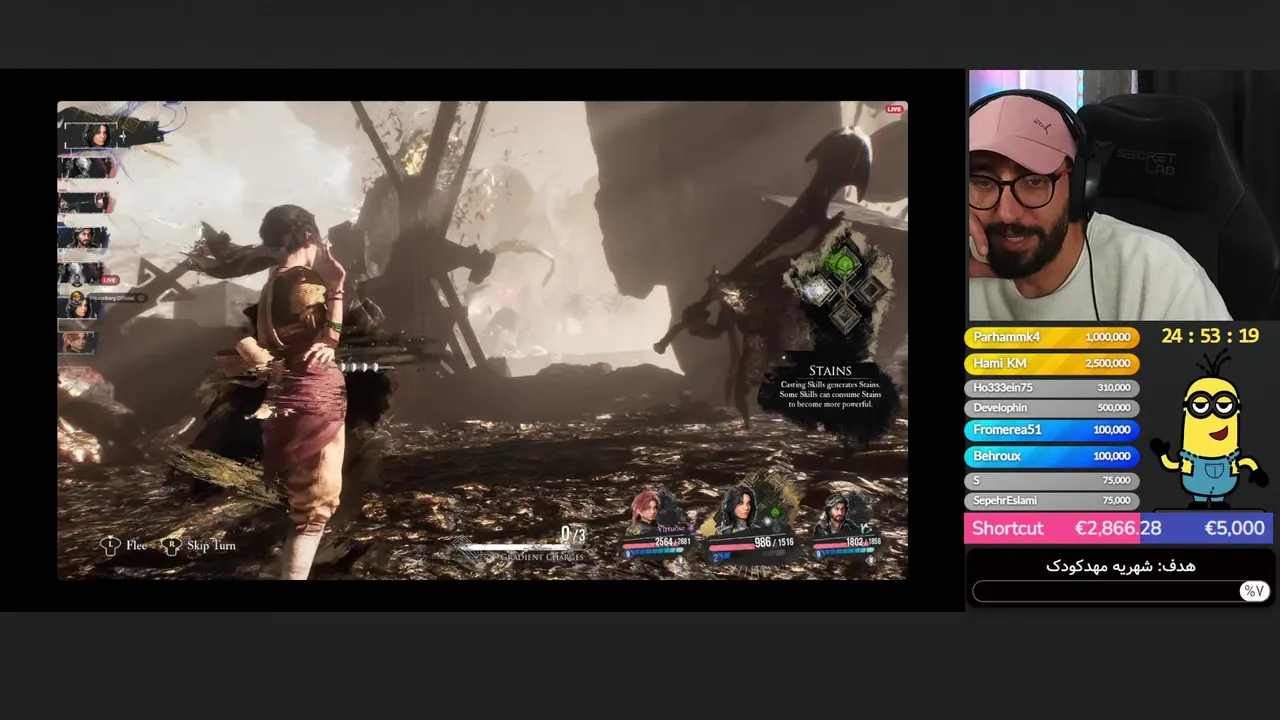Click the Gradient Charges bar
The height and width of the screenshot is (720, 1280).
[x=515, y=547]
